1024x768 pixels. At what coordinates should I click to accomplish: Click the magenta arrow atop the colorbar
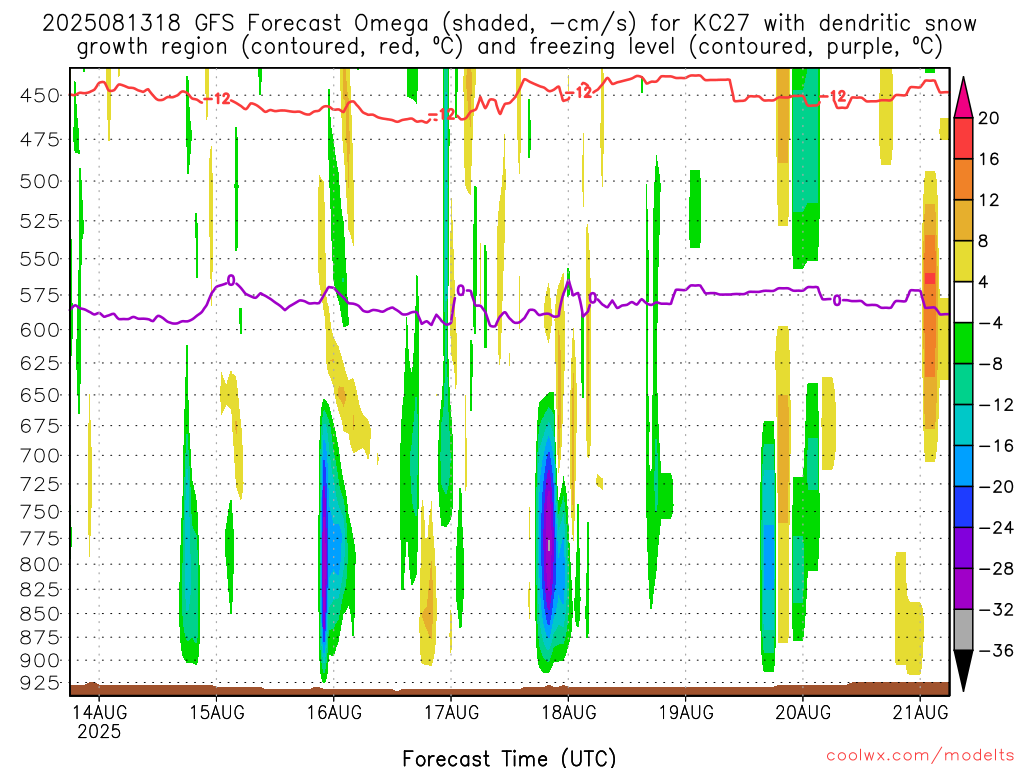pyautogui.click(x=963, y=99)
